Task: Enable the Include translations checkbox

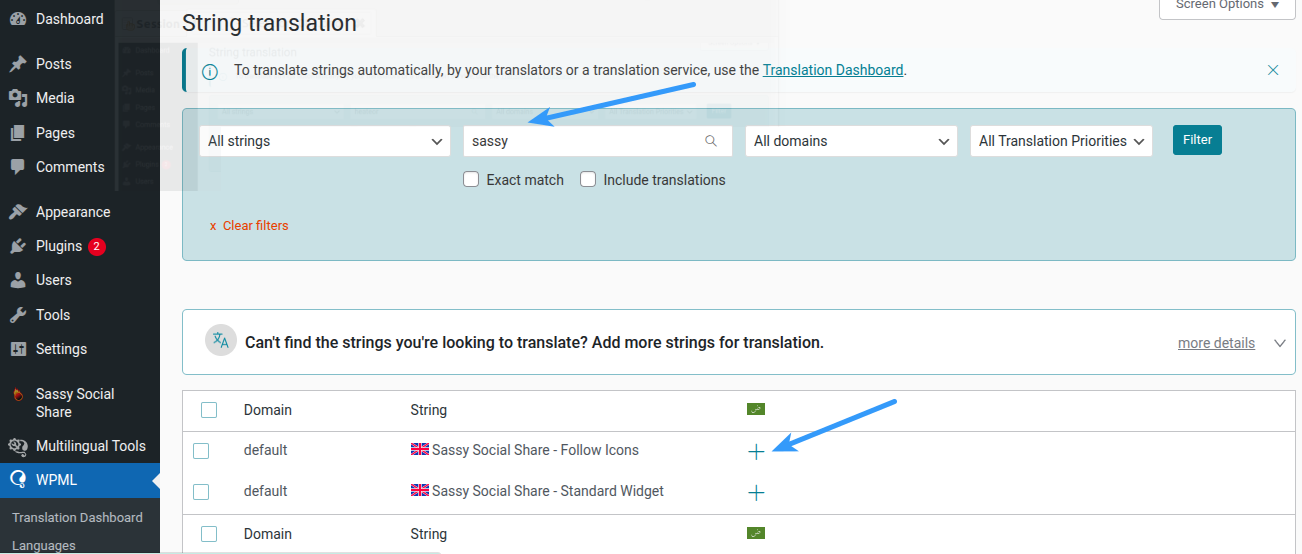Action: click(588, 180)
